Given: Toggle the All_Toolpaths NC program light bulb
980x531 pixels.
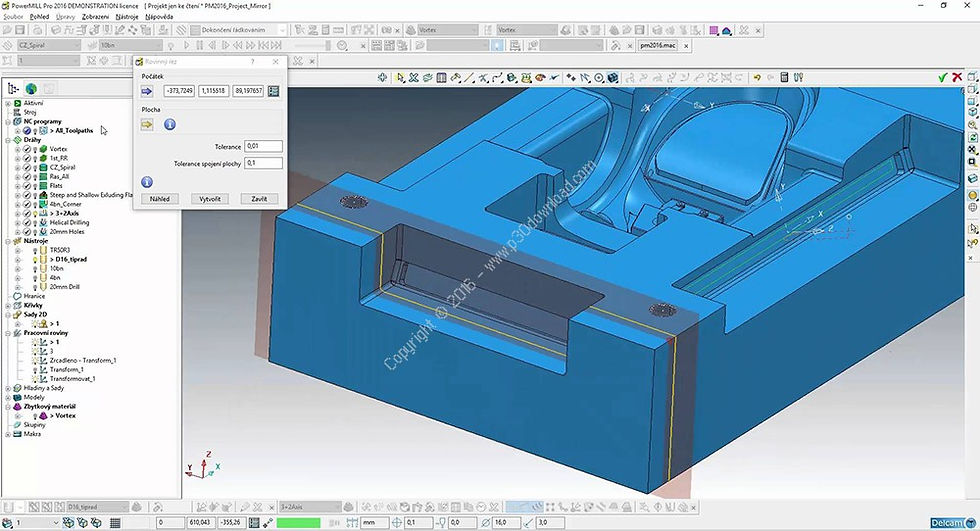Looking at the screenshot, I should (35, 131).
